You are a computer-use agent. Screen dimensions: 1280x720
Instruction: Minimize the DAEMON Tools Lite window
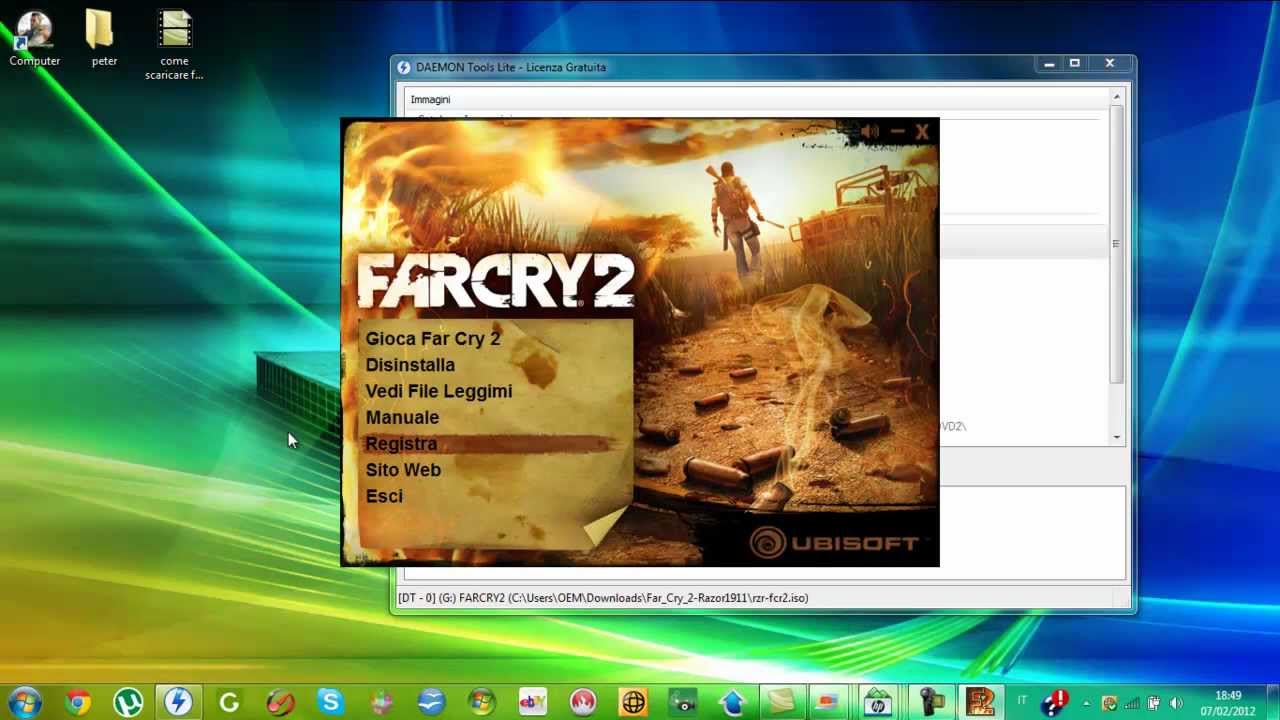[1049, 64]
